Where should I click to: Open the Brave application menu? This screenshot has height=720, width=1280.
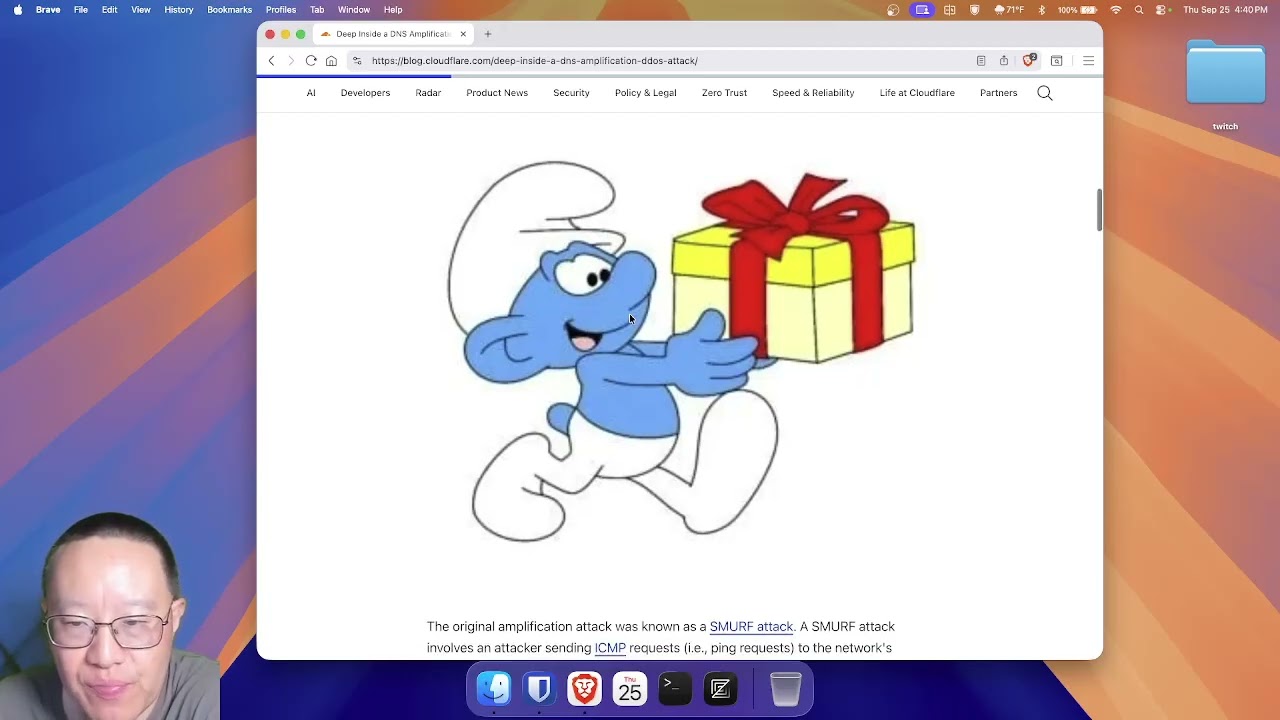click(x=48, y=10)
